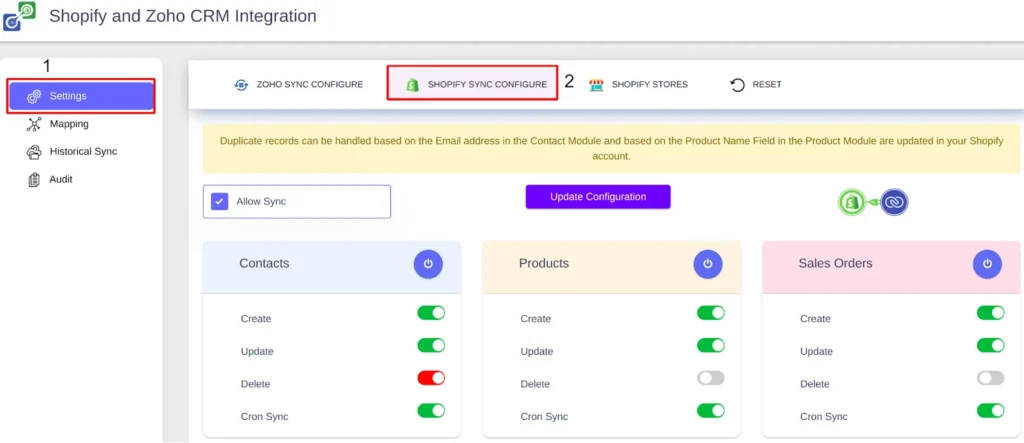Viewport: 1024px width, 443px height.
Task: Enable Delete toggle under Sales Orders
Action: (991, 378)
